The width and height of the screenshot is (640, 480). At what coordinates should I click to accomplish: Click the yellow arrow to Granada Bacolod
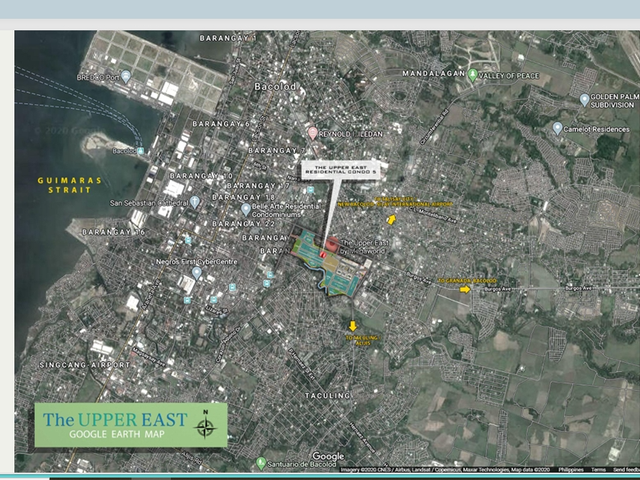[465, 289]
